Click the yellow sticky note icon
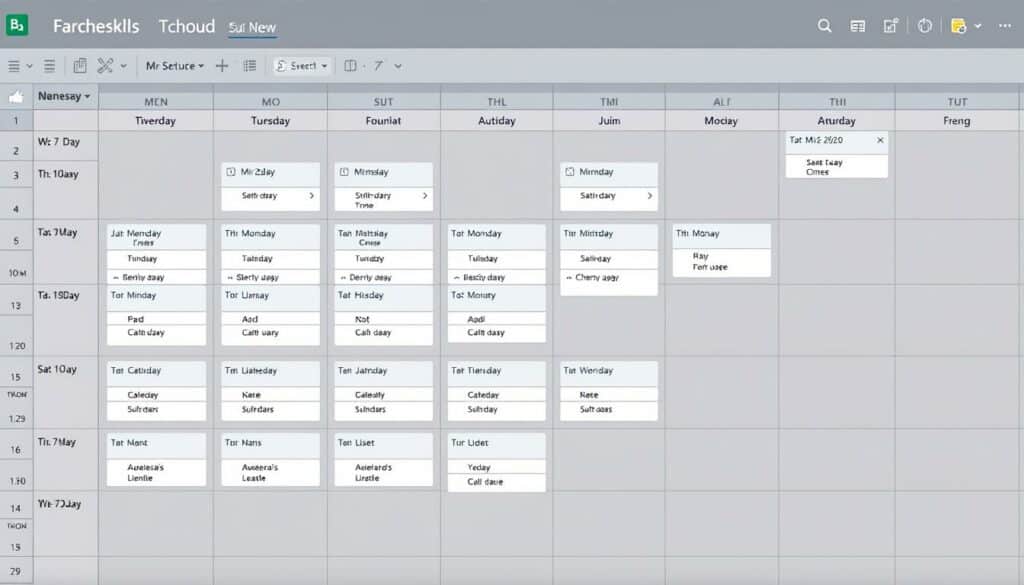This screenshot has height=585, width=1024. [x=959, y=26]
